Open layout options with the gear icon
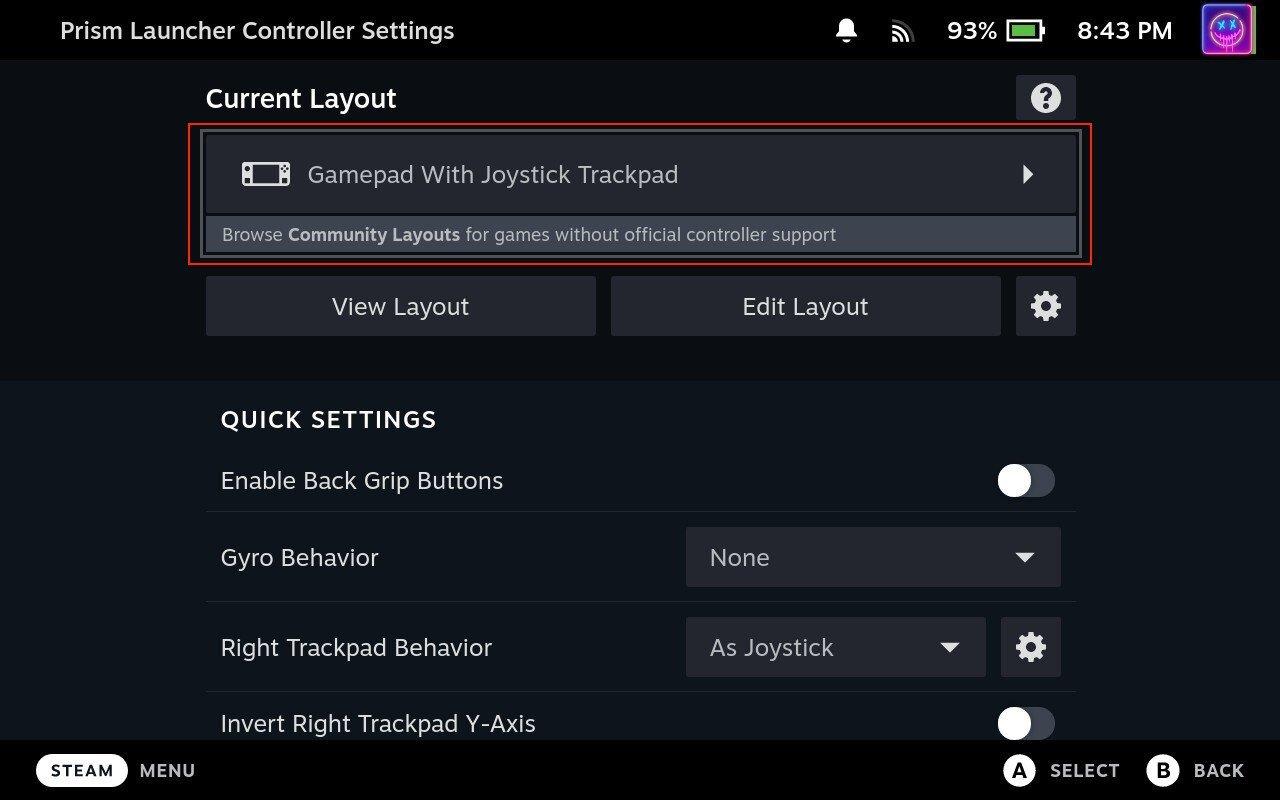The width and height of the screenshot is (1280, 800). 1045,306
